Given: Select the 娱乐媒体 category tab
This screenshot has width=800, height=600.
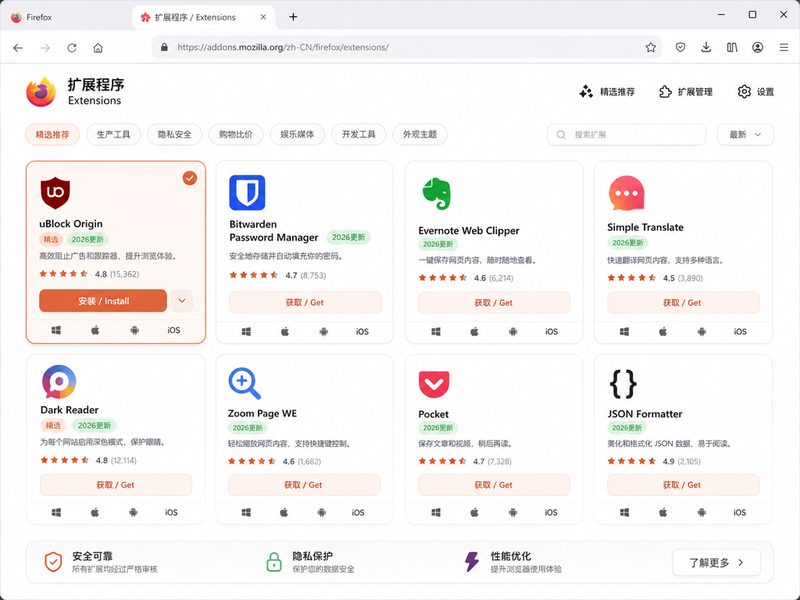Looking at the screenshot, I should pyautogui.click(x=297, y=135).
